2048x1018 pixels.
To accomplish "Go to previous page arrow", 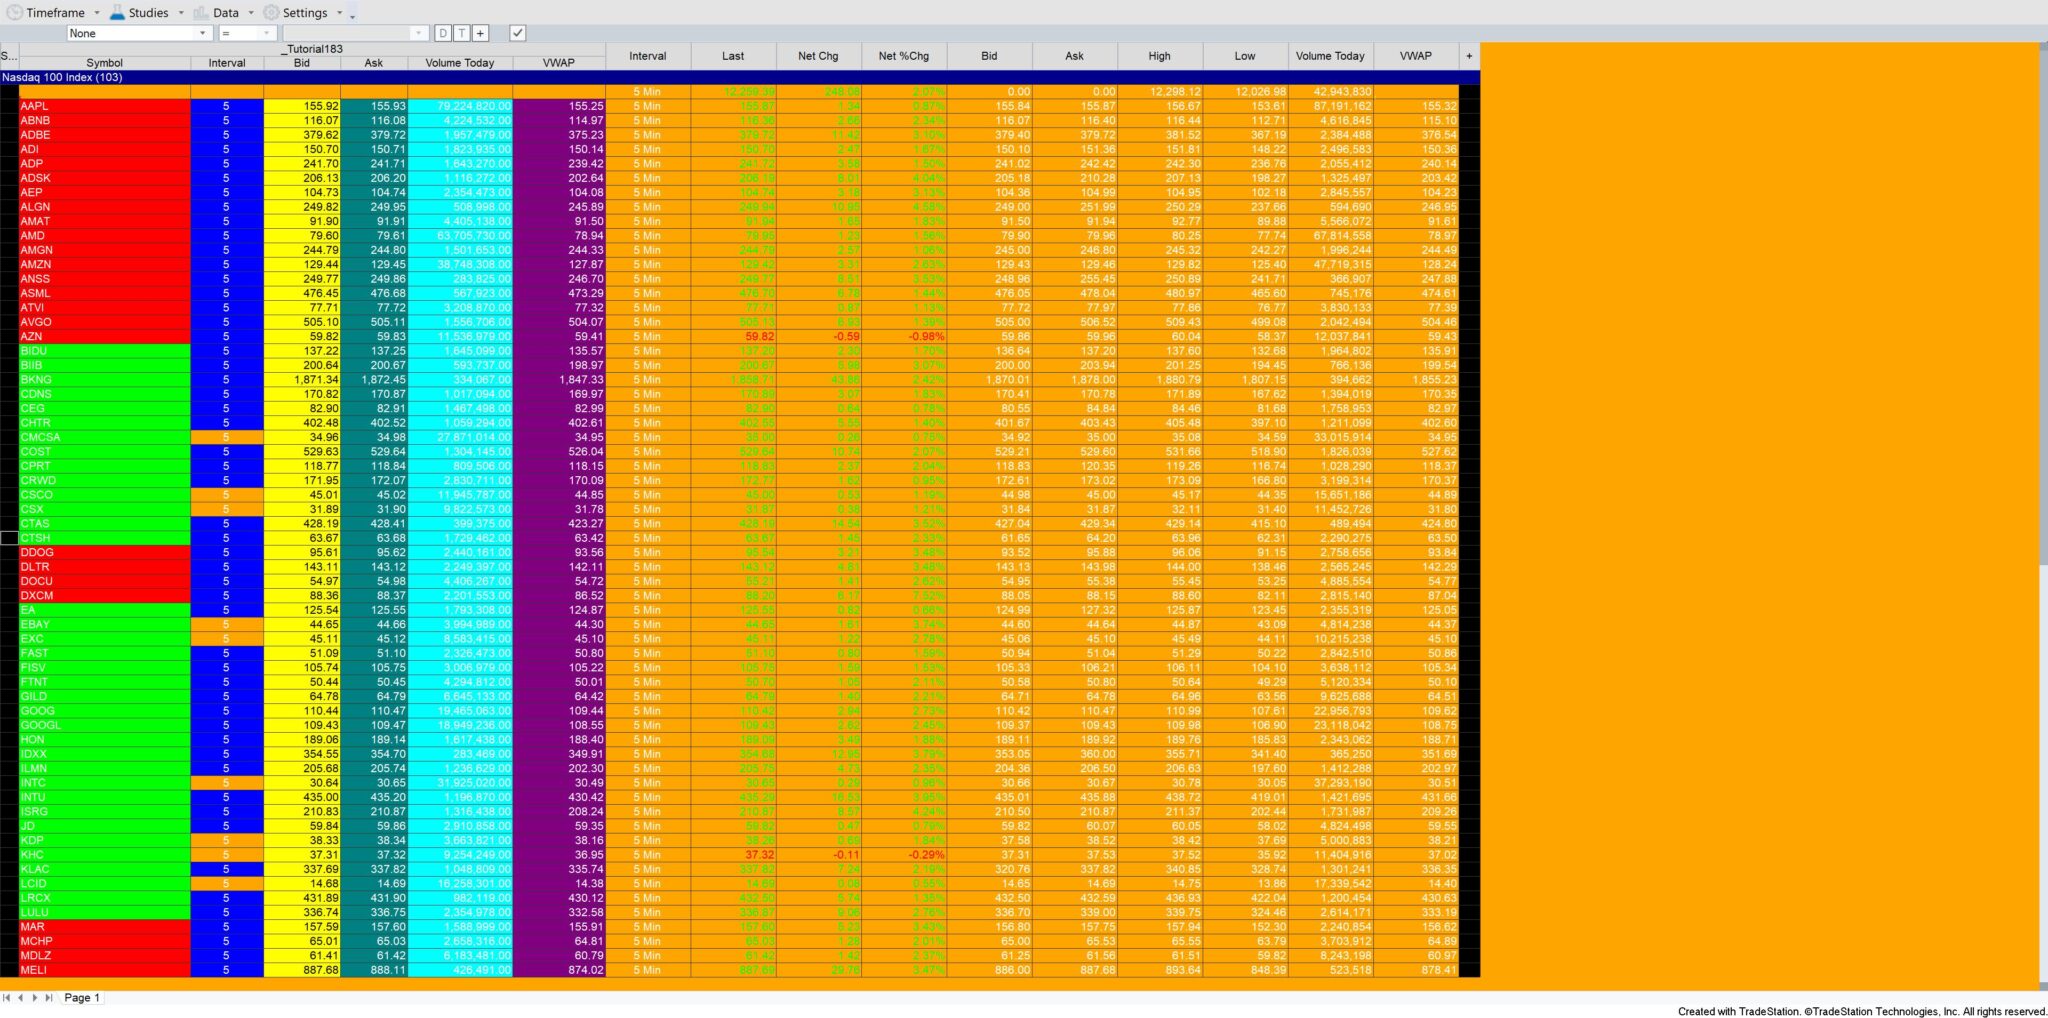I will 21,997.
